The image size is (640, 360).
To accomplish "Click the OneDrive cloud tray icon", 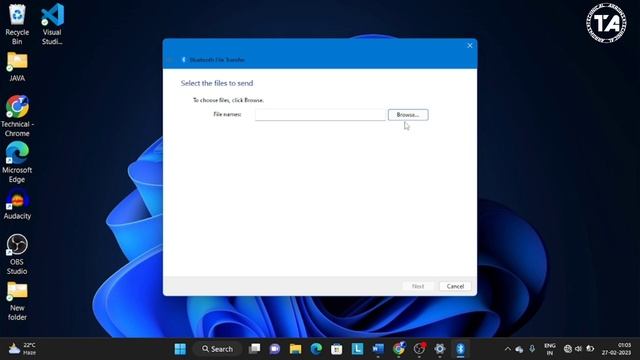I will [519, 349].
